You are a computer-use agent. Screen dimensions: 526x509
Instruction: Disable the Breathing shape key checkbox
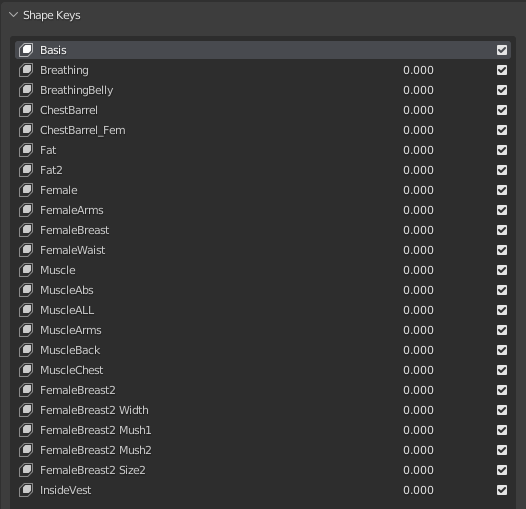502,70
